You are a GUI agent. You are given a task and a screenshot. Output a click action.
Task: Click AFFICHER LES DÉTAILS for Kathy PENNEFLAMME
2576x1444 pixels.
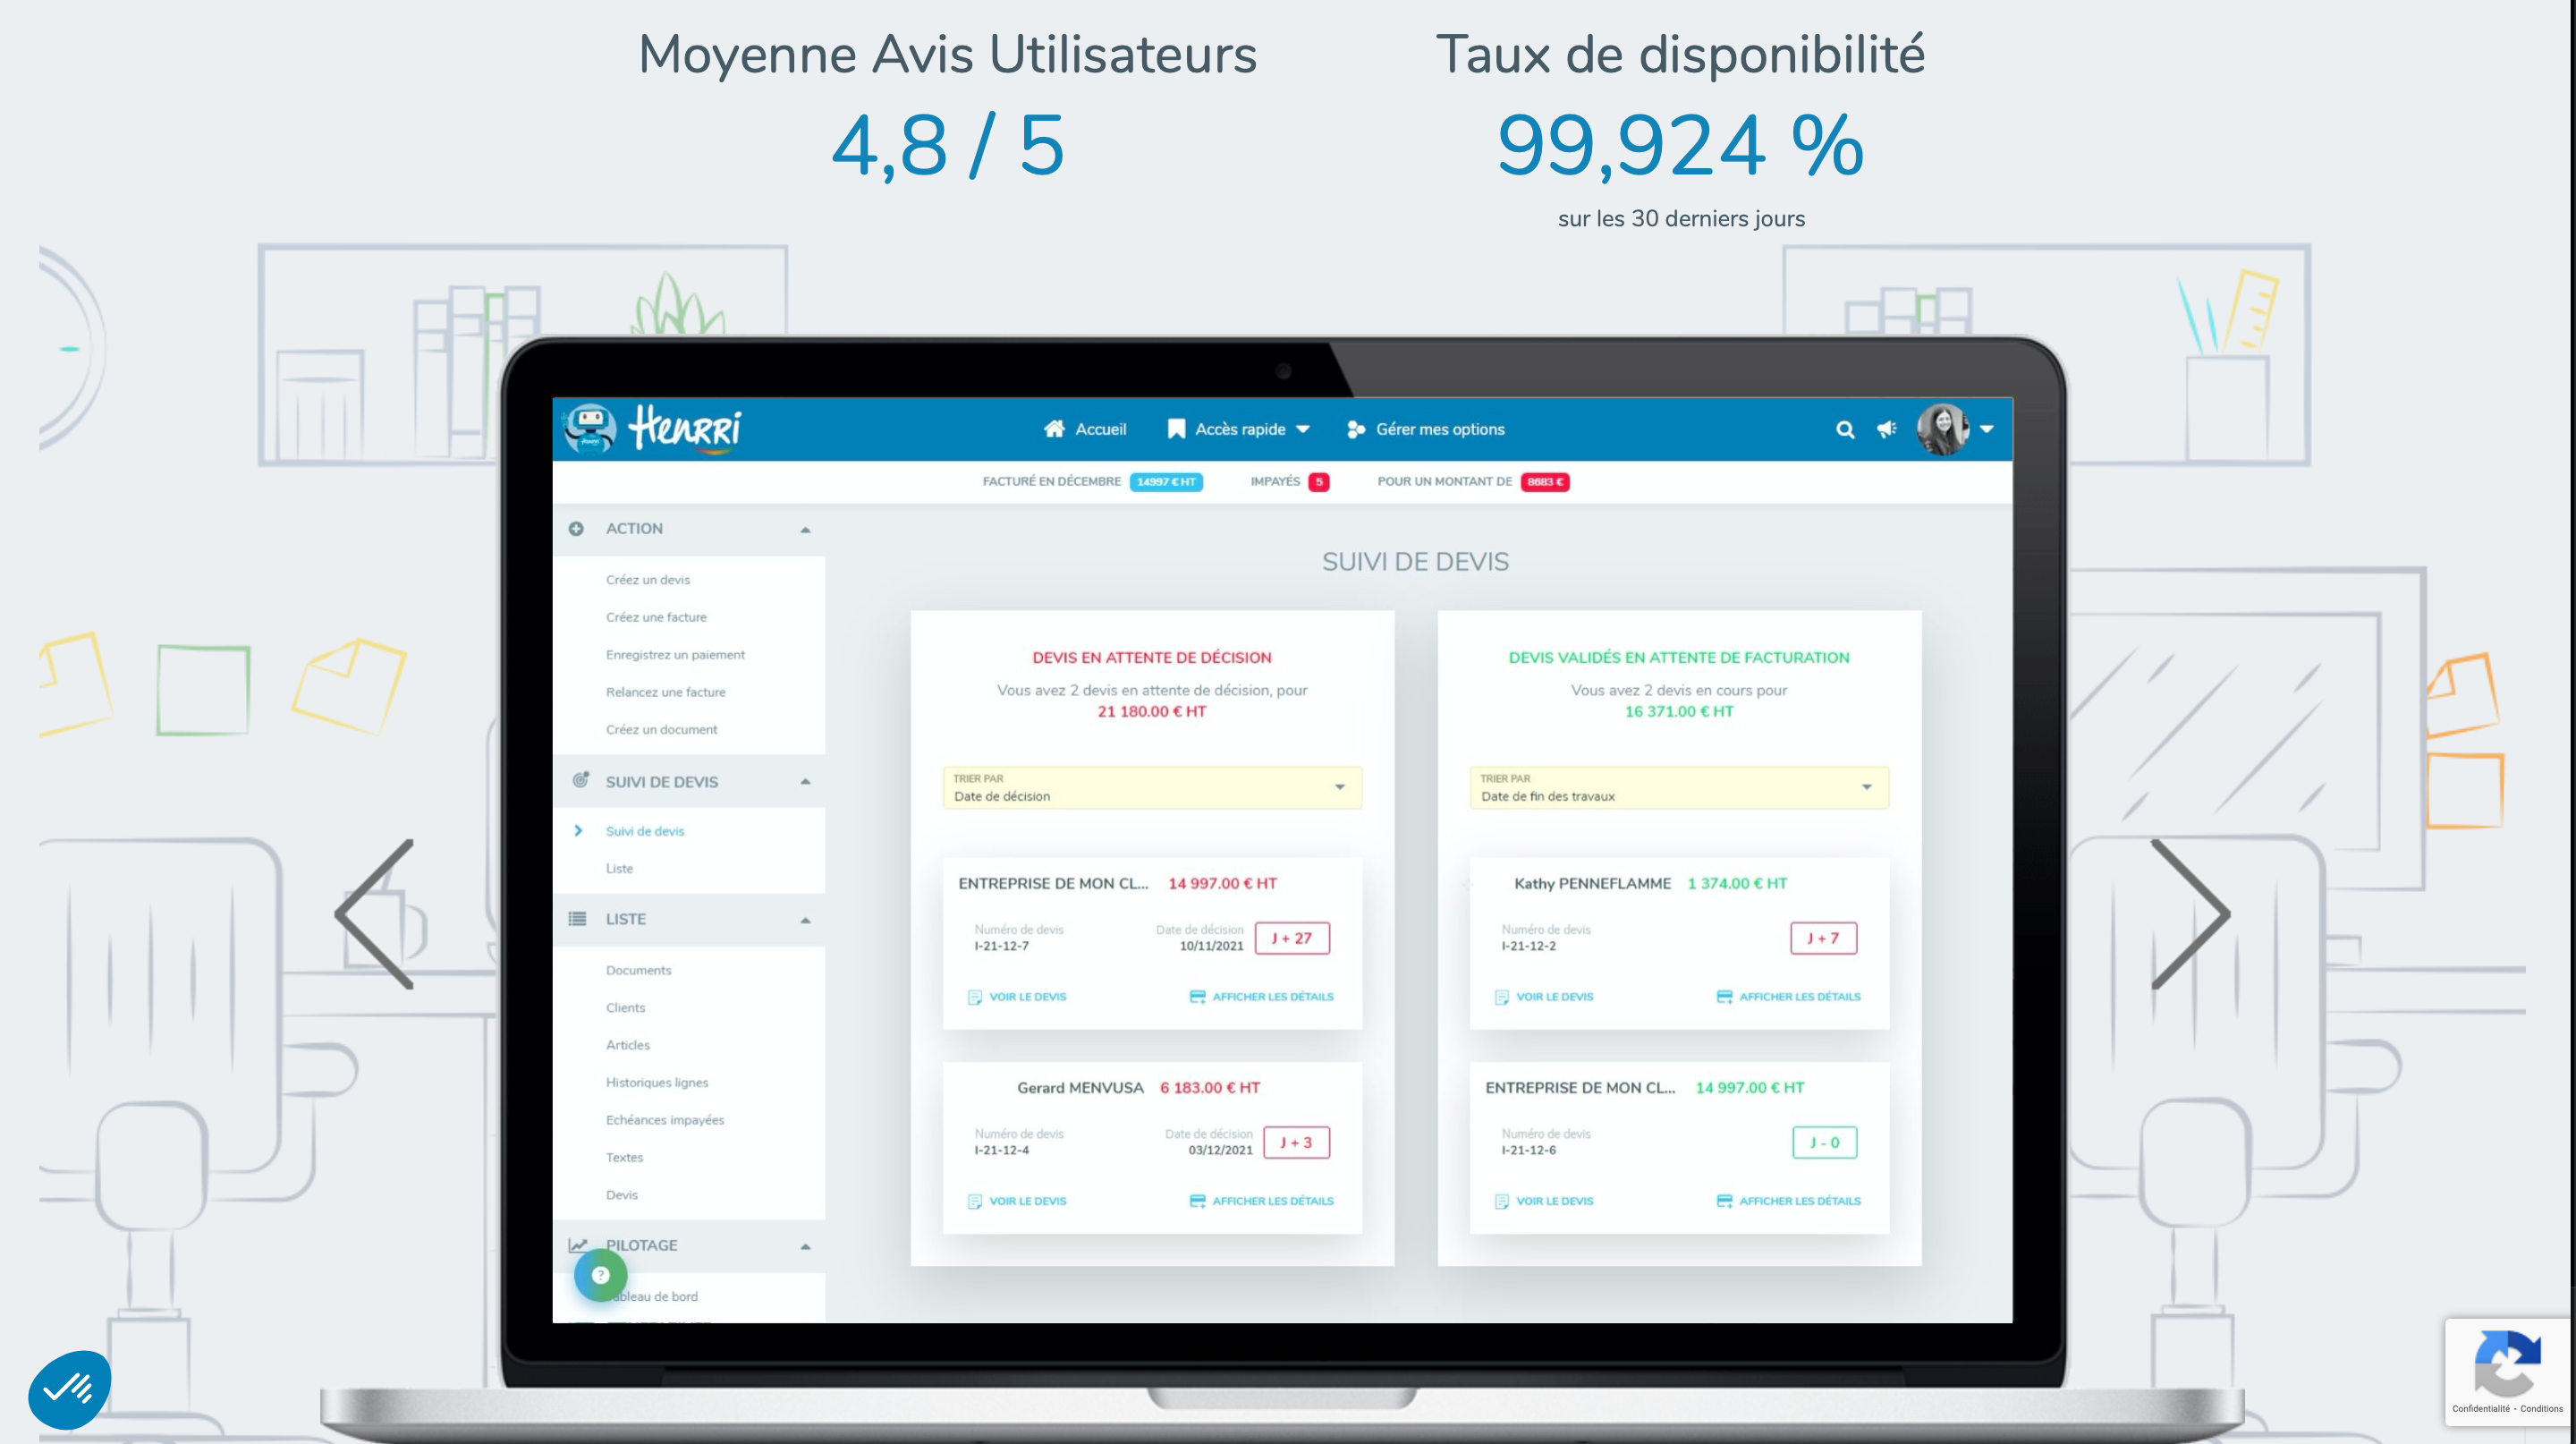(x=1791, y=997)
